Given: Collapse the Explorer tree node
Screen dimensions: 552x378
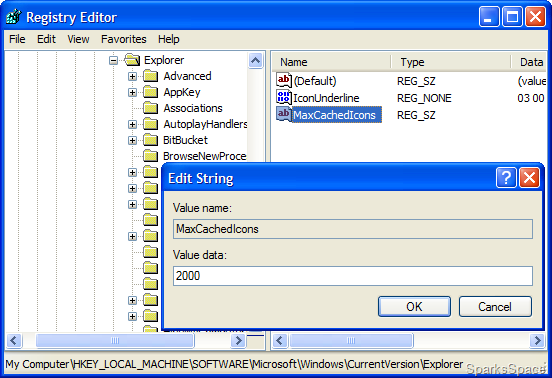Looking at the screenshot, I should (x=113, y=61).
